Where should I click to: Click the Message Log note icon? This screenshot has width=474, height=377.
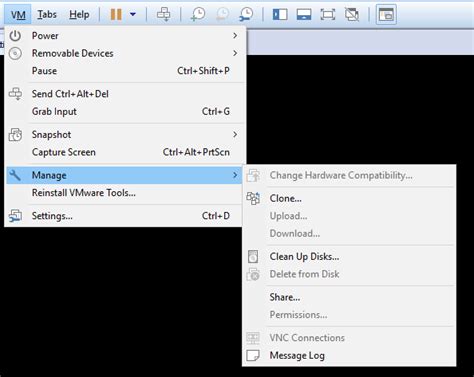tap(253, 355)
